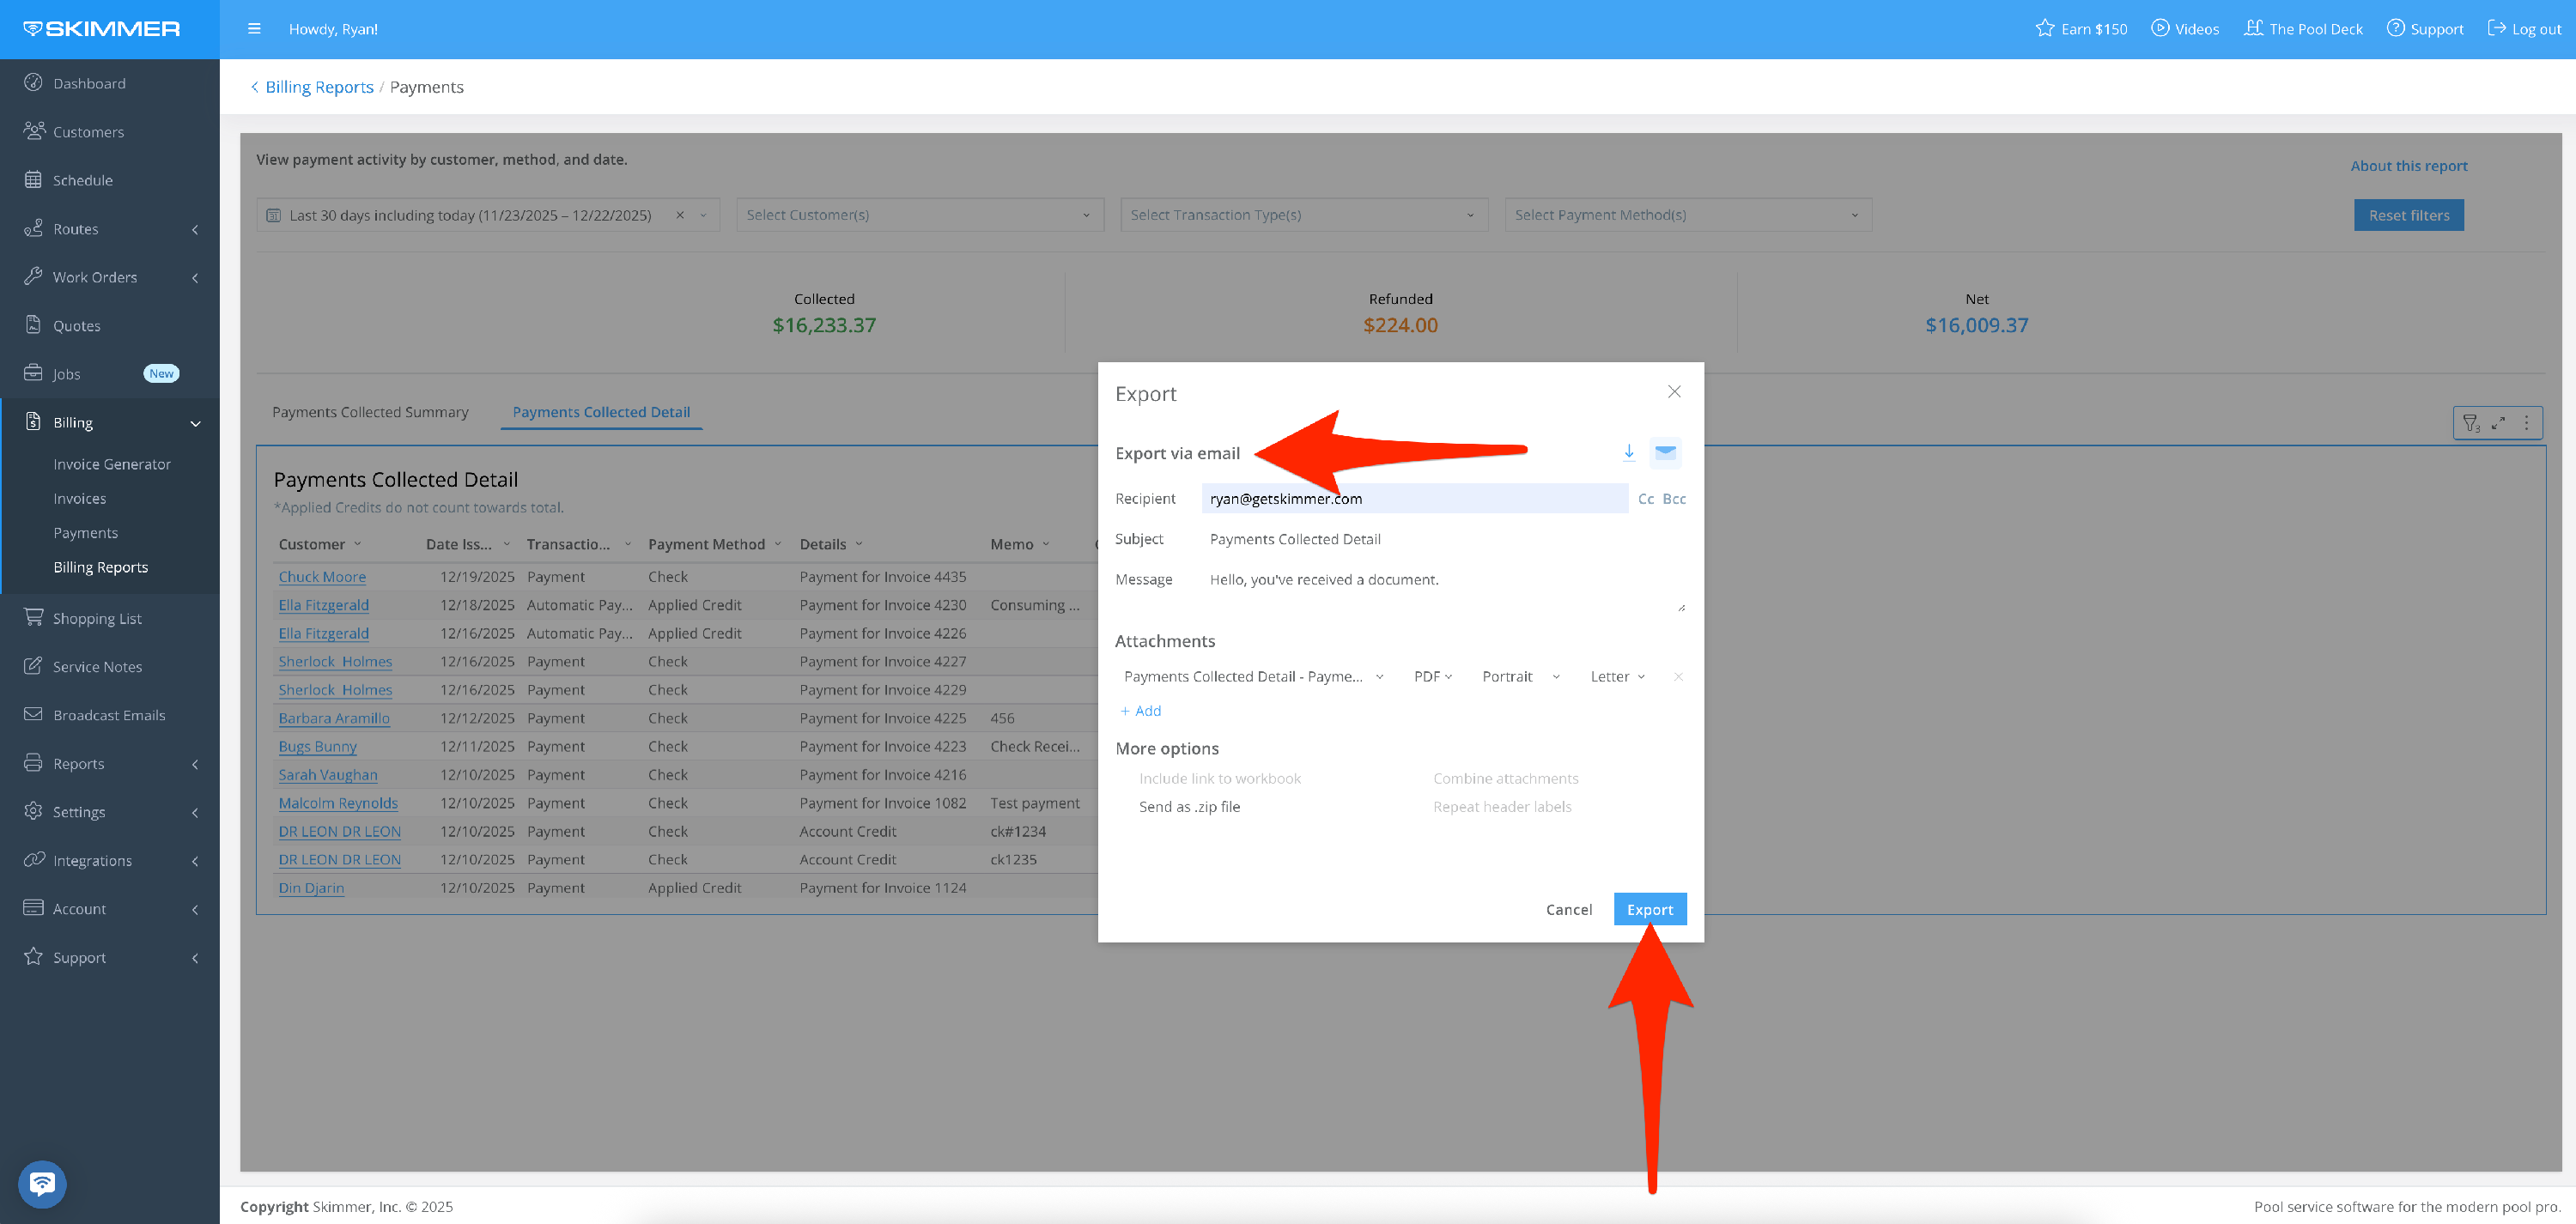2576x1224 pixels.
Task: Select the email export envelope icon
Action: [1665, 452]
